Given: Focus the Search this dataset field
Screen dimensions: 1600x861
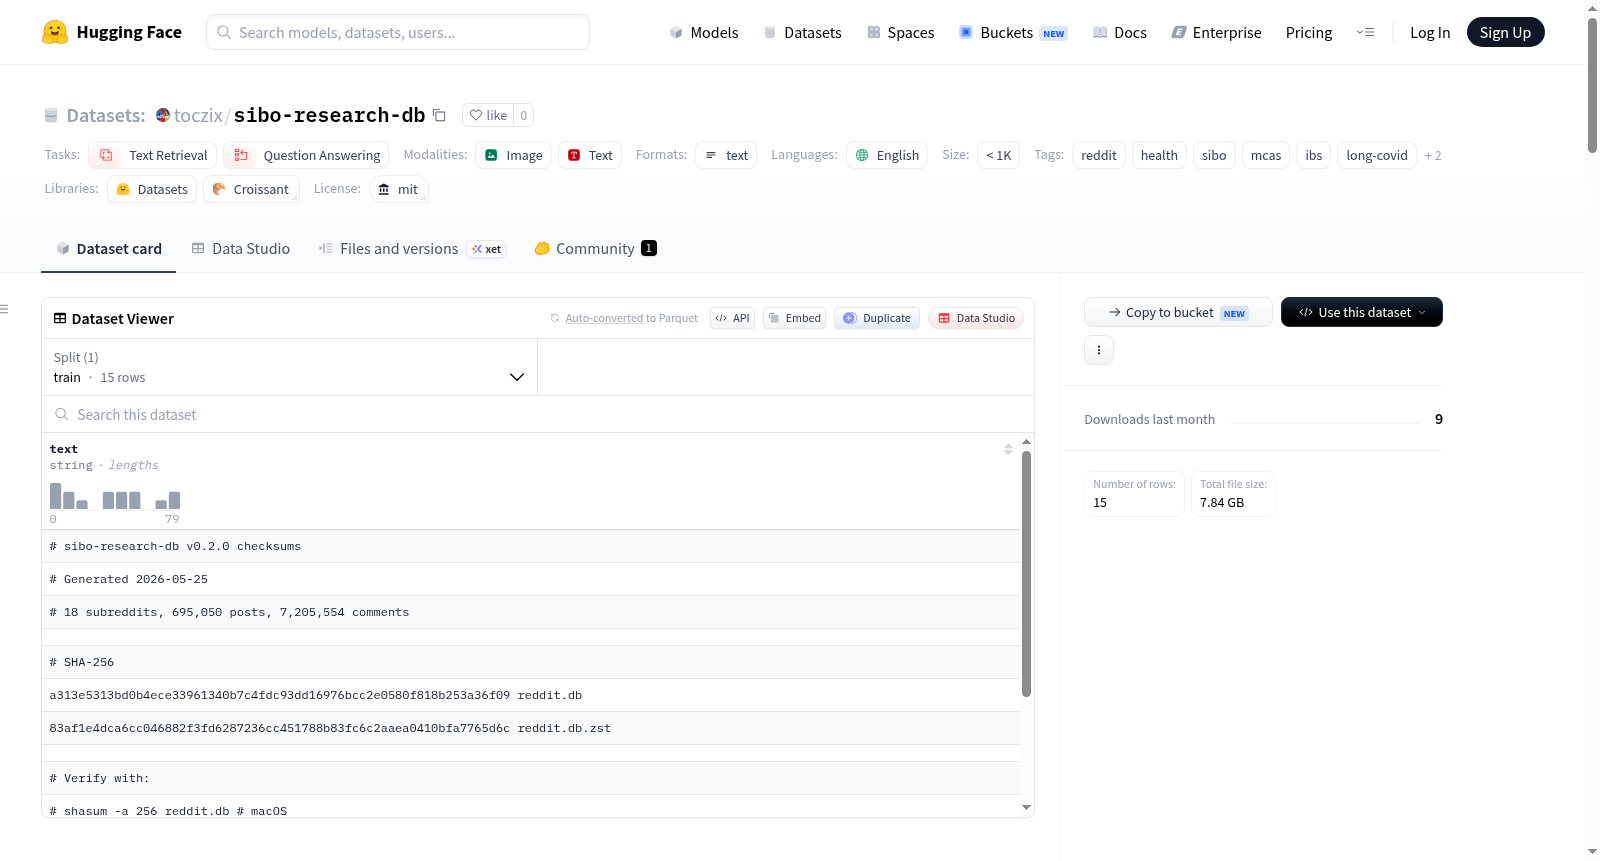Looking at the screenshot, I should pyautogui.click(x=538, y=414).
